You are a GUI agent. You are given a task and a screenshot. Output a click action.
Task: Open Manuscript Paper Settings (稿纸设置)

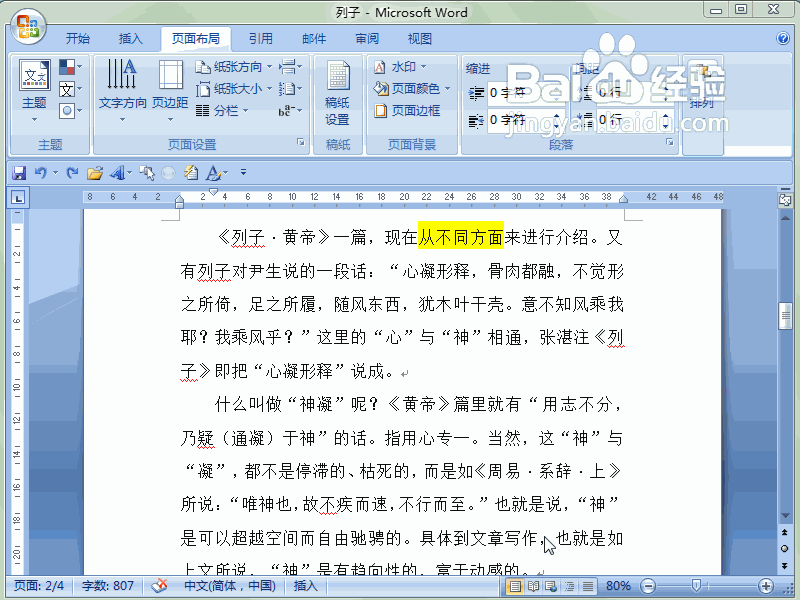pos(337,93)
